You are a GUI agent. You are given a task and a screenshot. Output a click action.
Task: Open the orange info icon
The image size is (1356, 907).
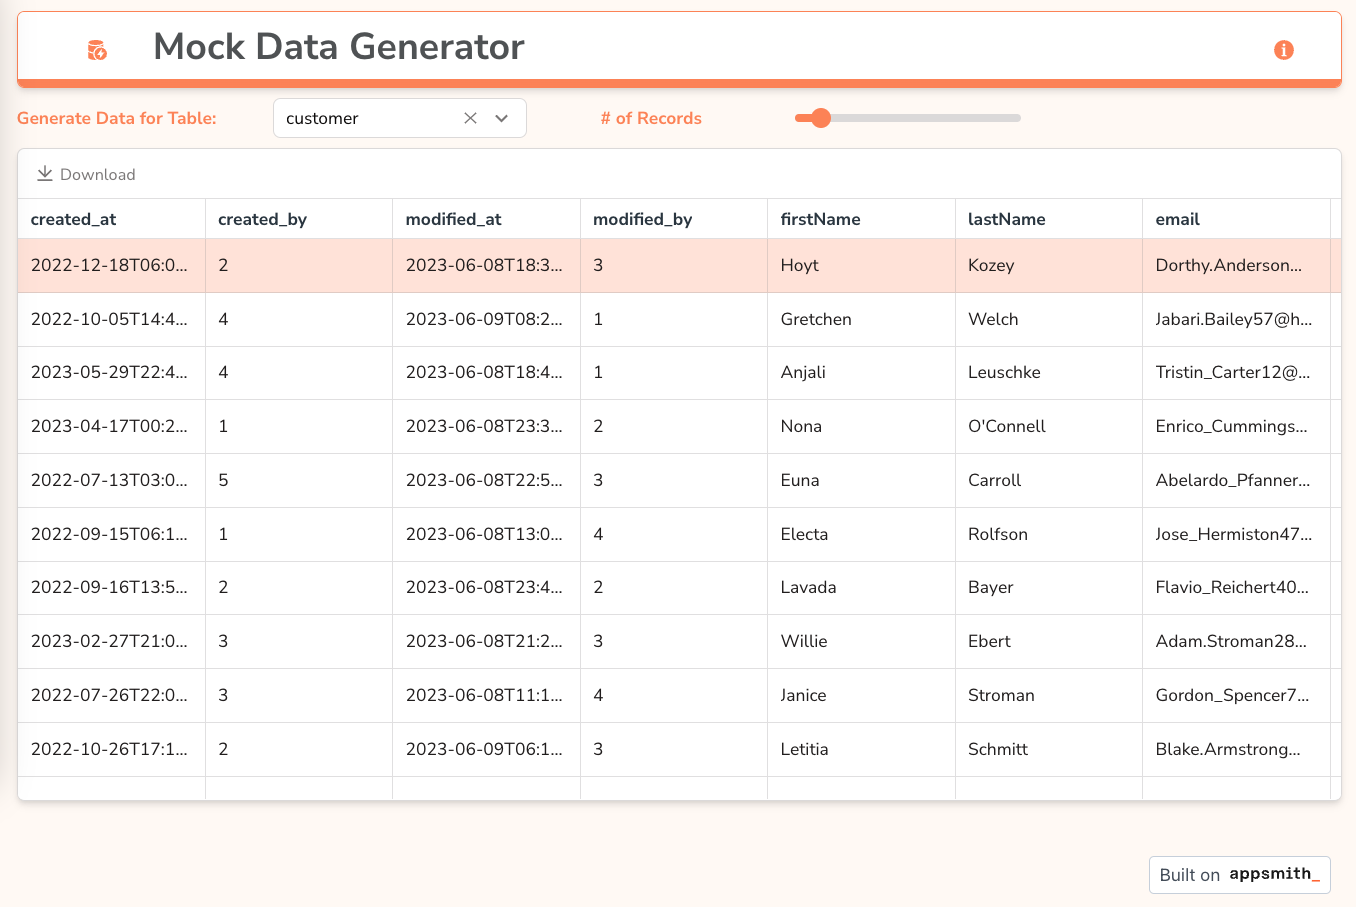[1283, 50]
